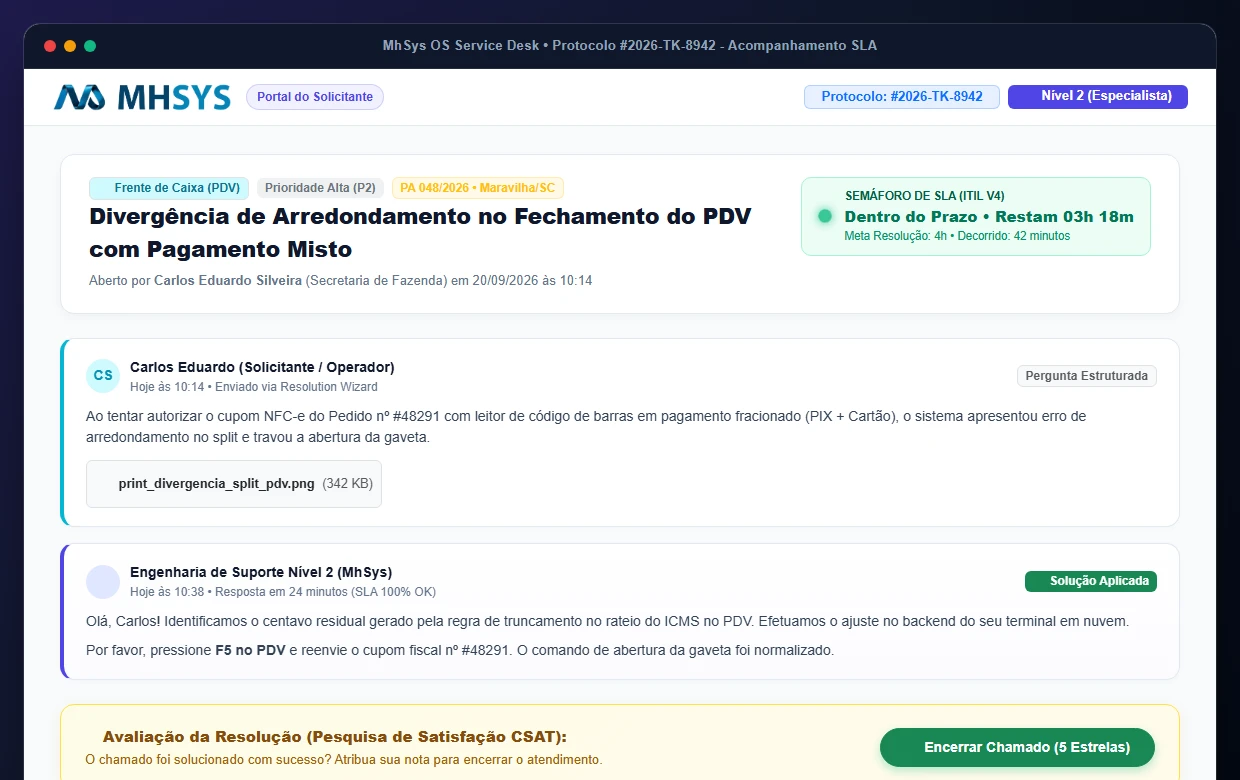Click the Prioridade Alta (P2) tag
1240x780 pixels.
click(x=321, y=188)
